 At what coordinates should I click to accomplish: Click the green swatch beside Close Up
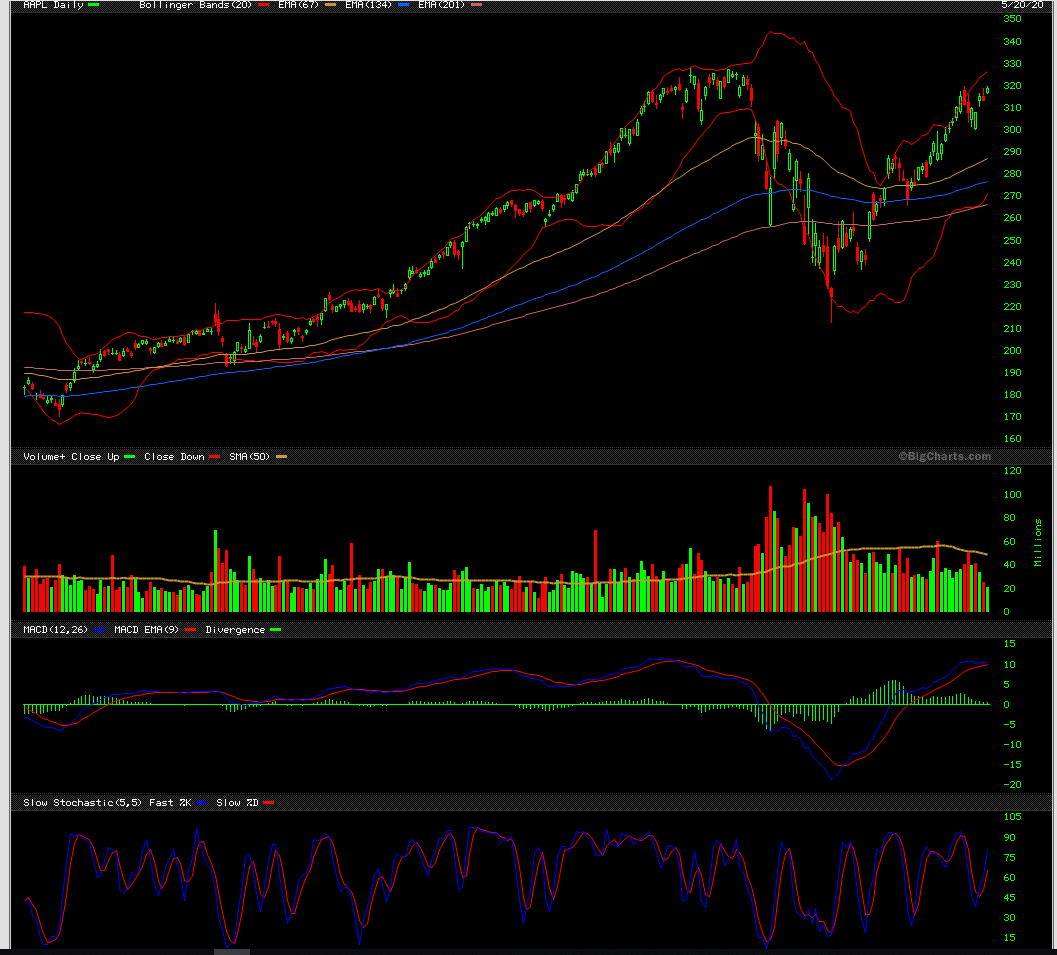click(x=129, y=457)
